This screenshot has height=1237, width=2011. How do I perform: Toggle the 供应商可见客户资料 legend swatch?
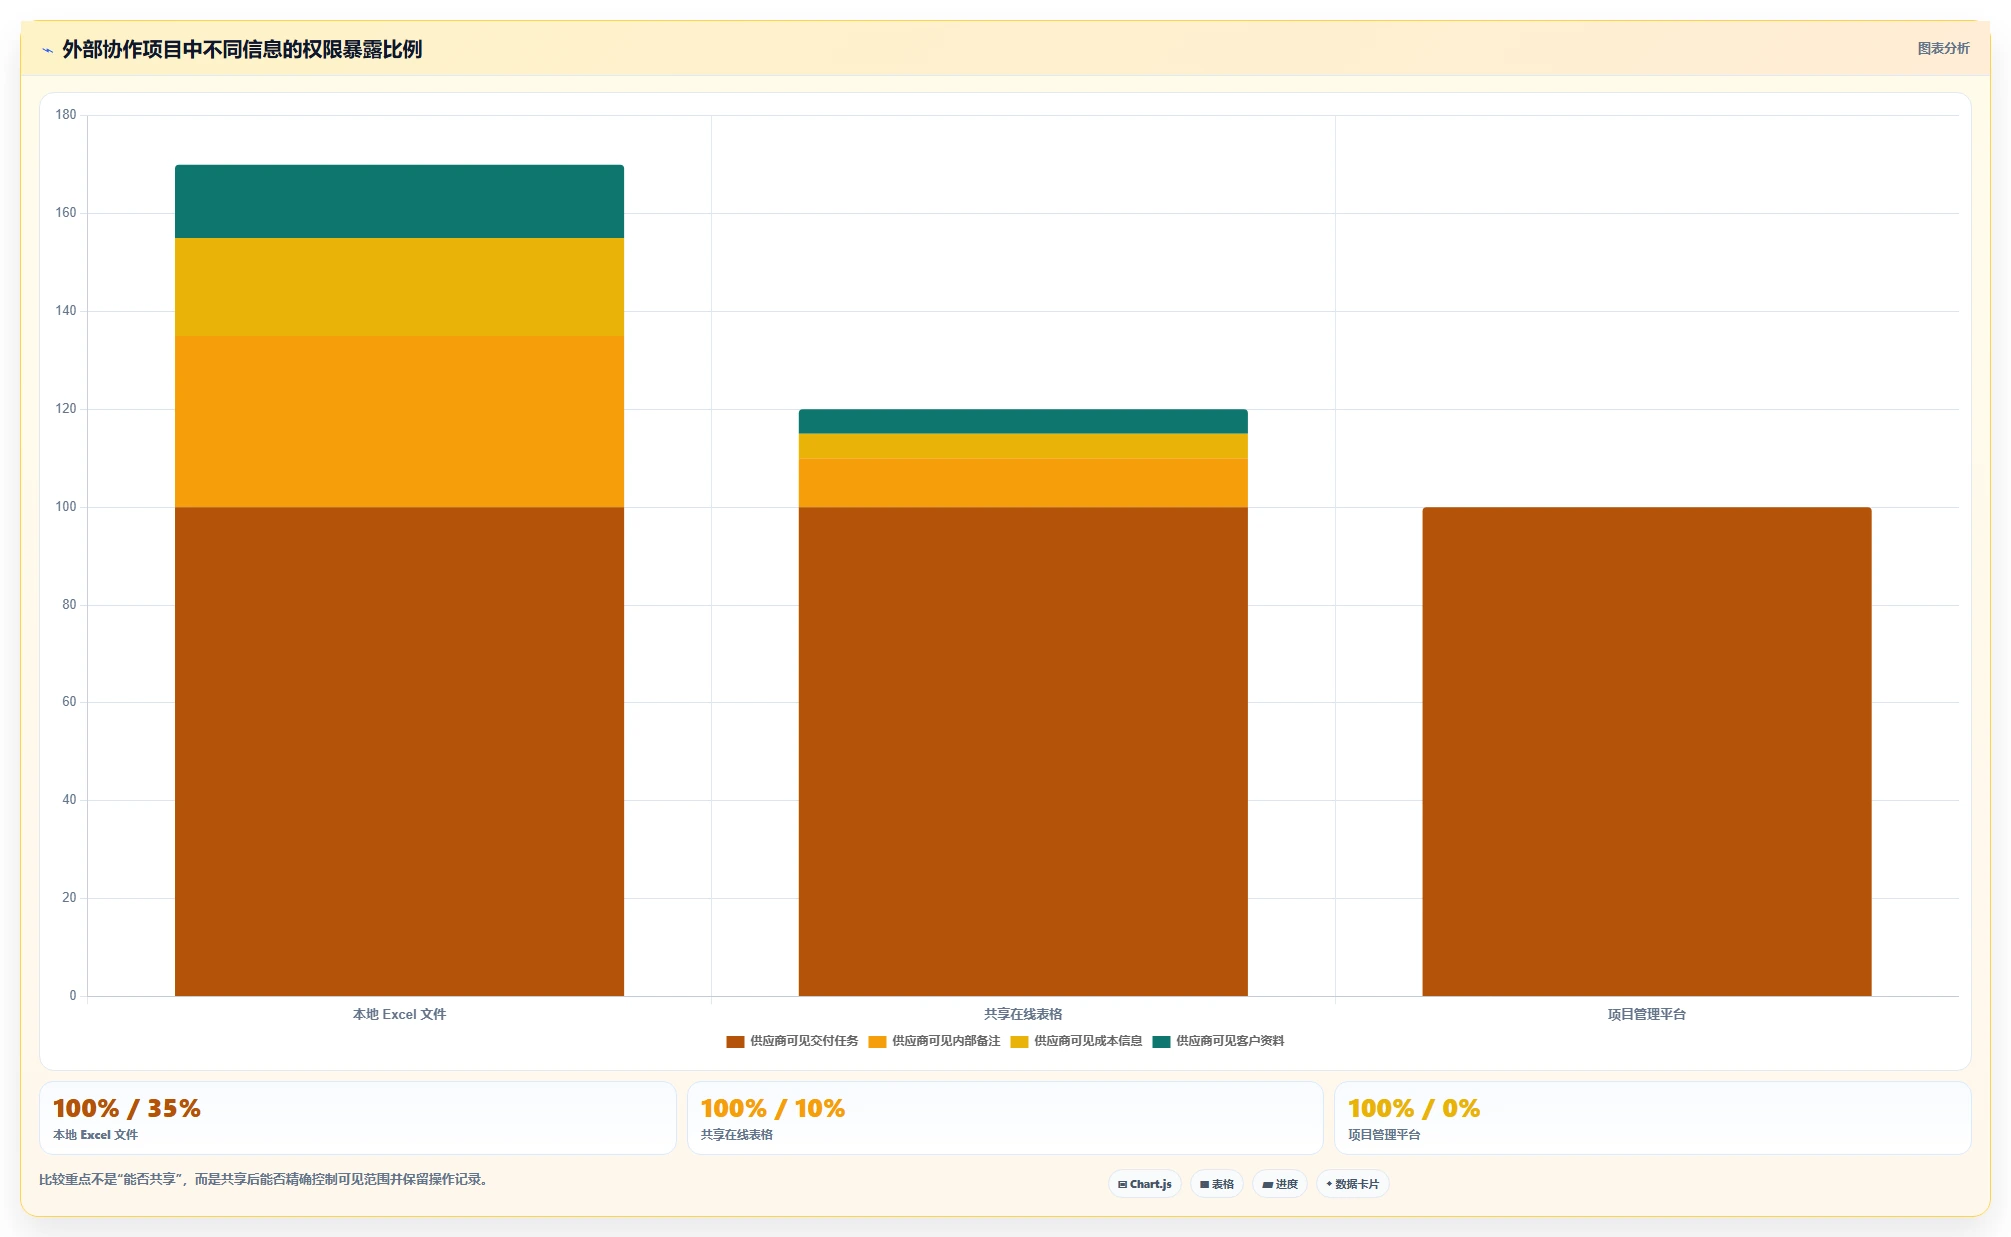coord(1161,1042)
